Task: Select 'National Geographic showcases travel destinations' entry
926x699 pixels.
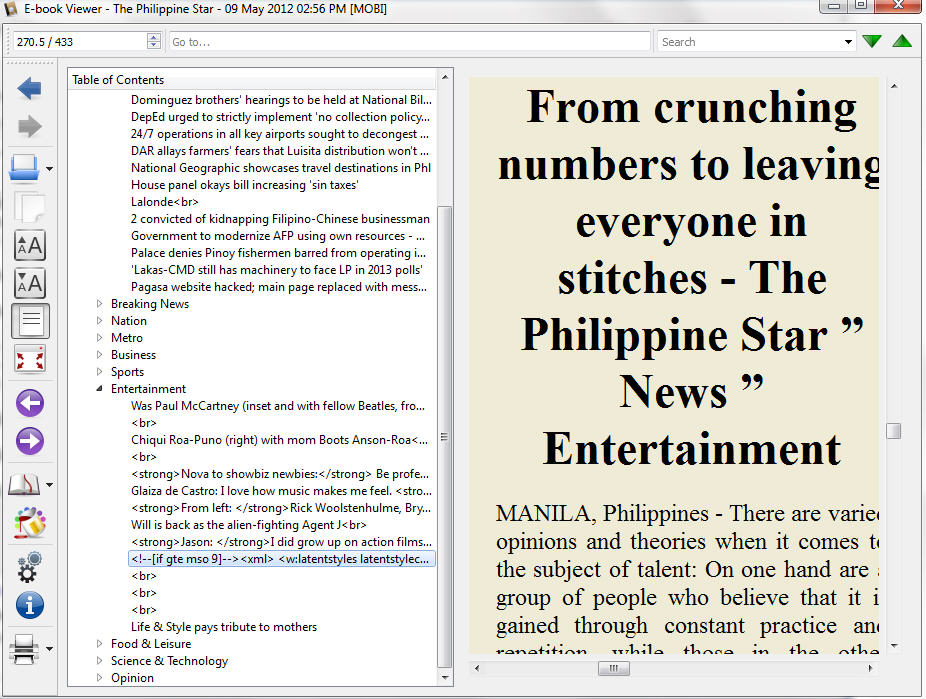Action: [x=281, y=168]
